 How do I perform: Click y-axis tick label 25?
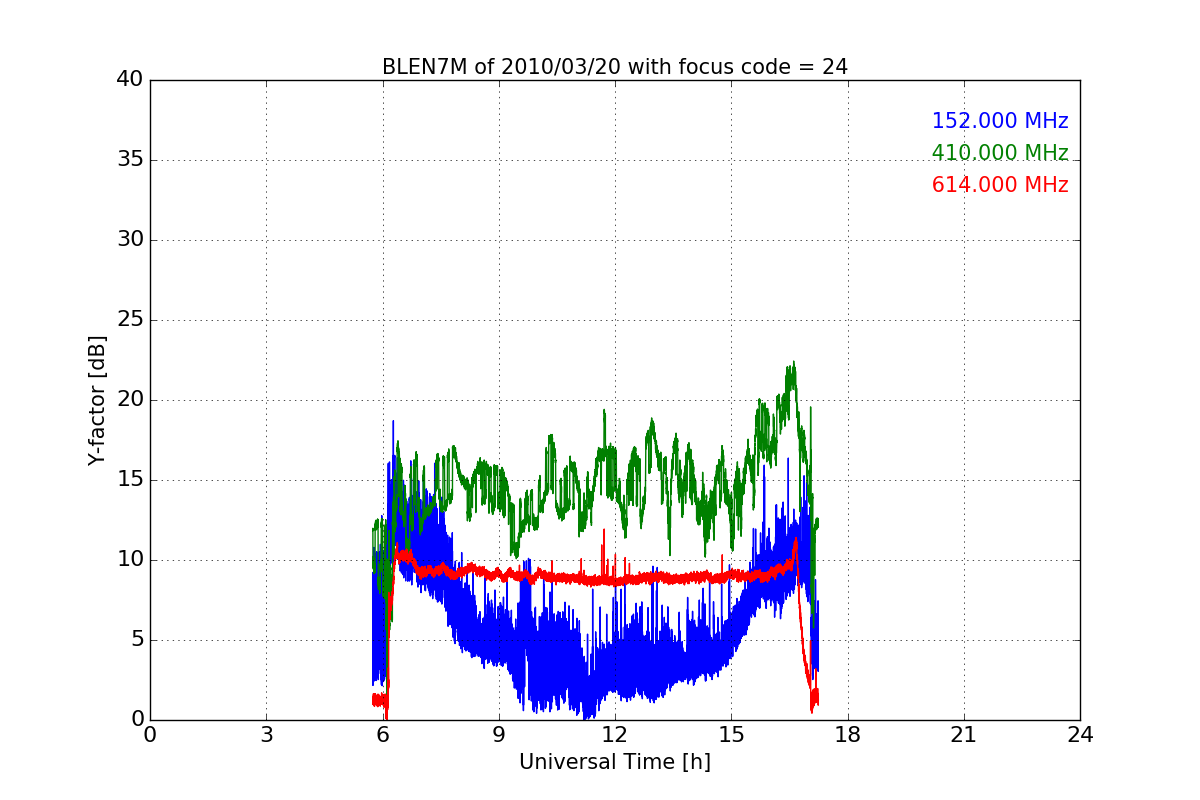pos(130,320)
